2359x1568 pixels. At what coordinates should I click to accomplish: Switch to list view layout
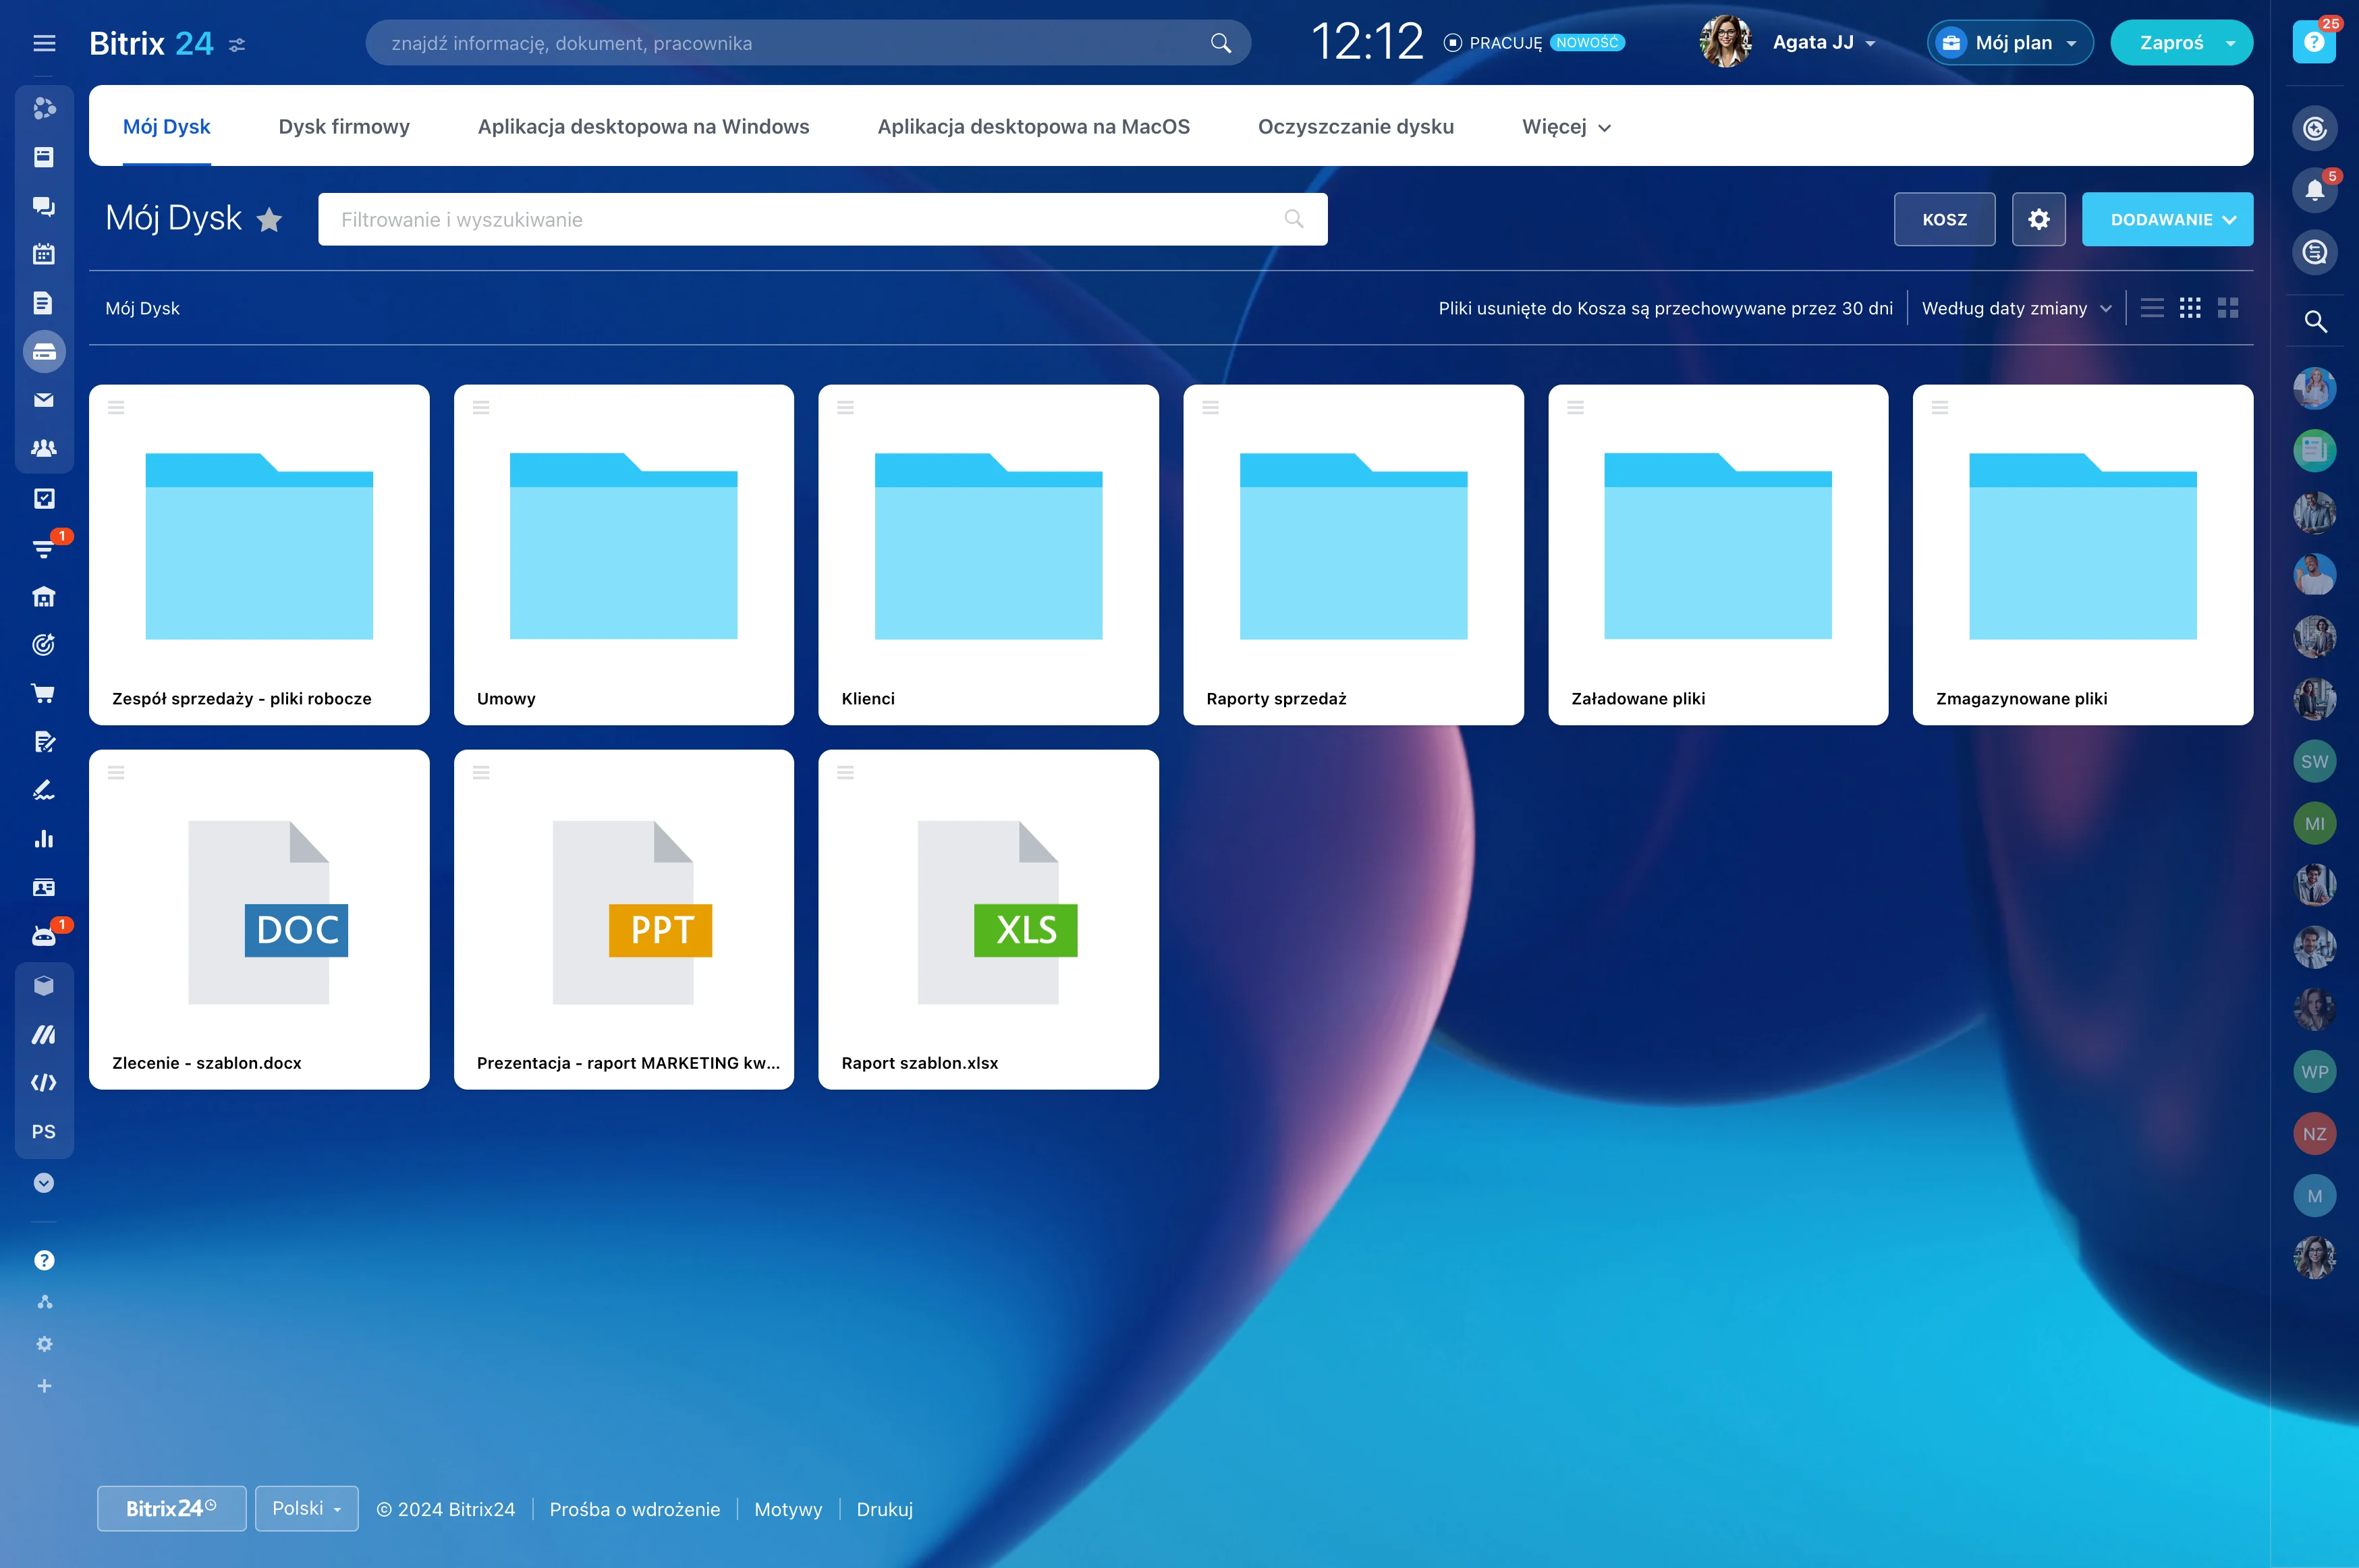[2152, 308]
